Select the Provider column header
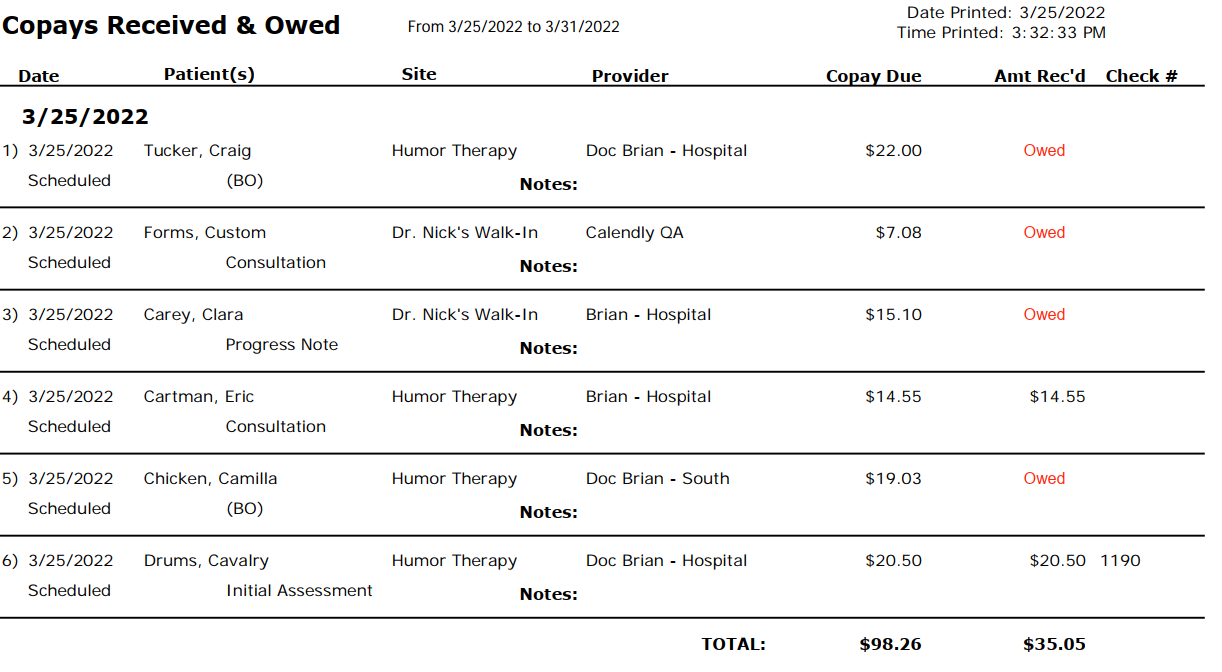Image resolution: width=1222 pixels, height=672 pixels. coord(630,76)
